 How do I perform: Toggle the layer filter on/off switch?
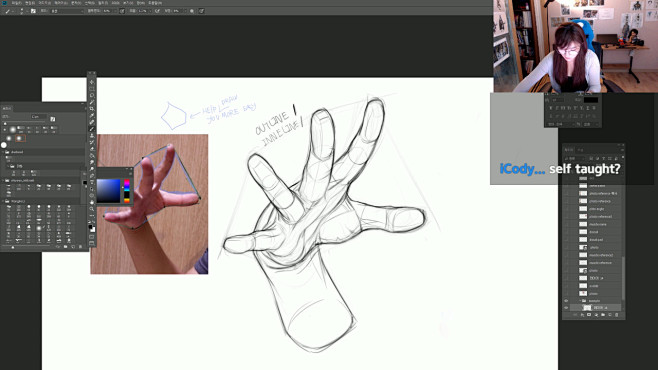coord(623,157)
